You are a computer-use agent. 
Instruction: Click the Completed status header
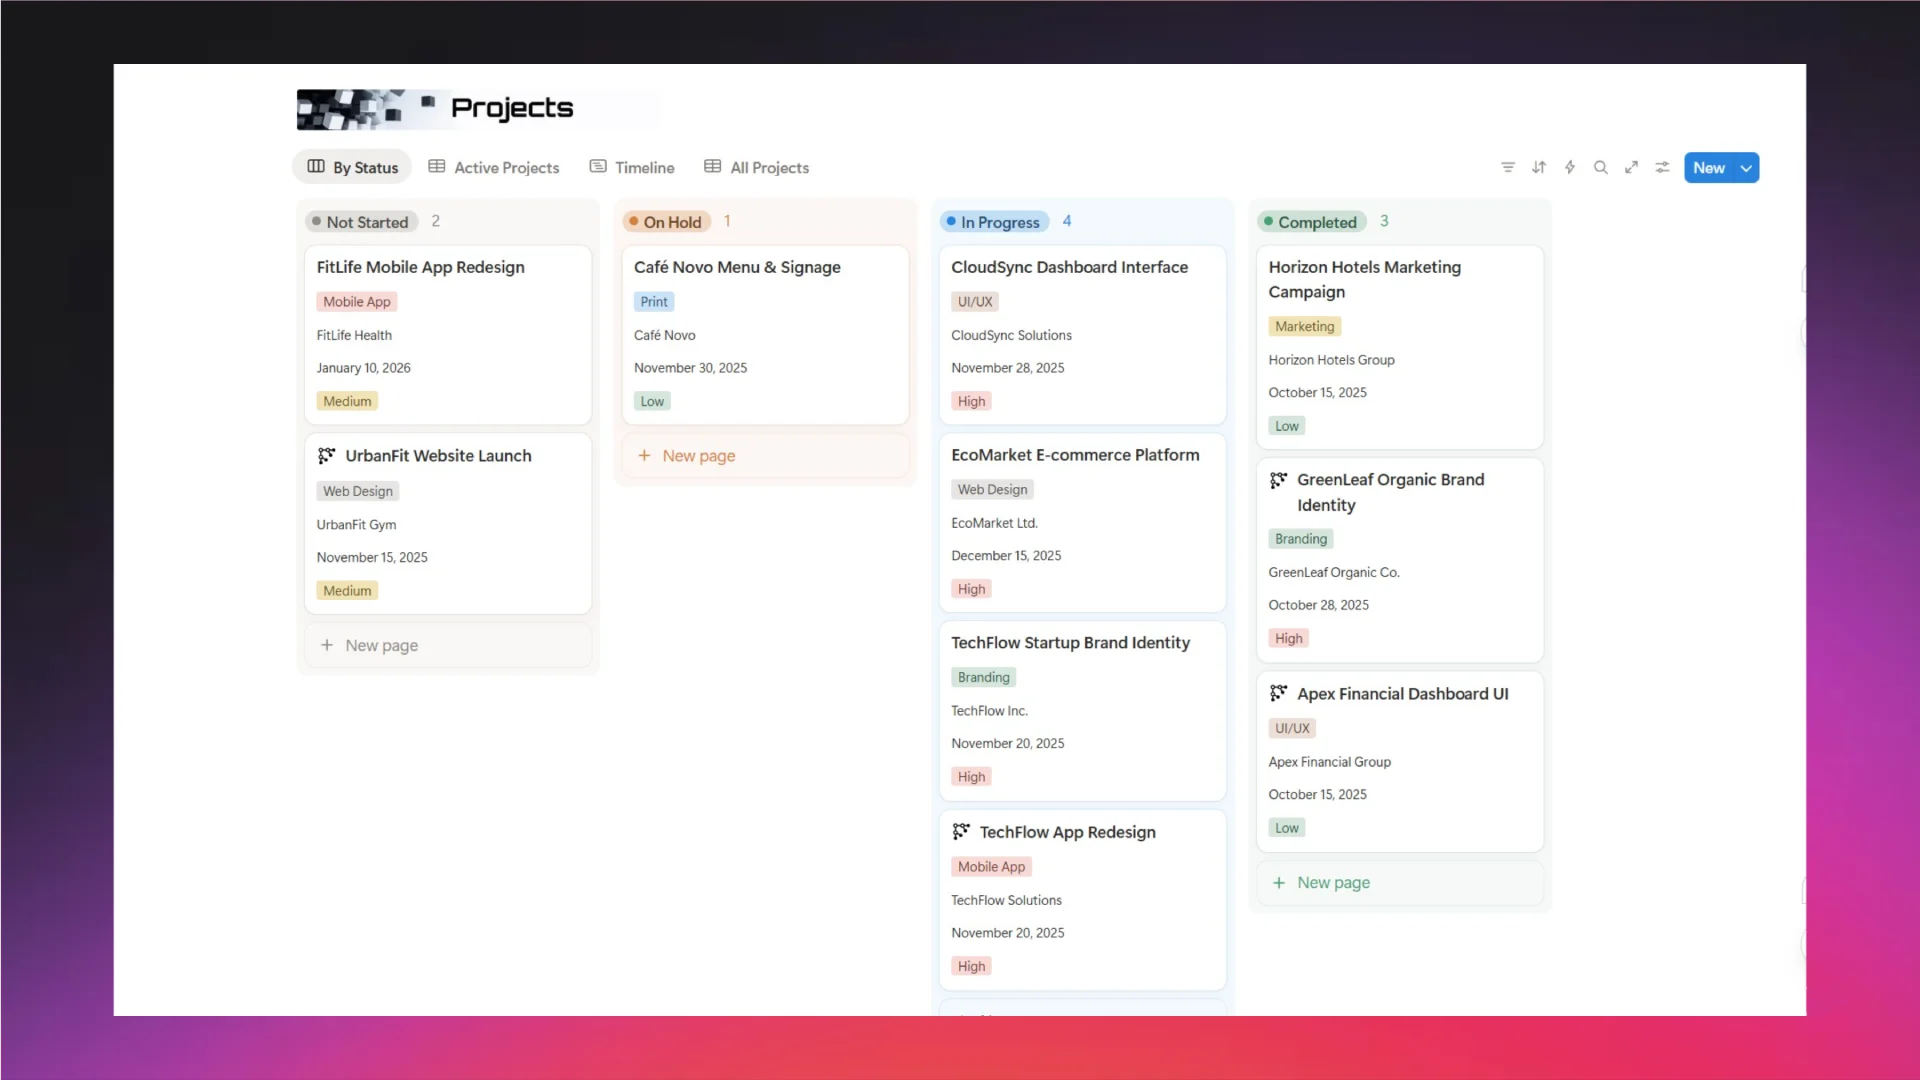pos(1311,222)
